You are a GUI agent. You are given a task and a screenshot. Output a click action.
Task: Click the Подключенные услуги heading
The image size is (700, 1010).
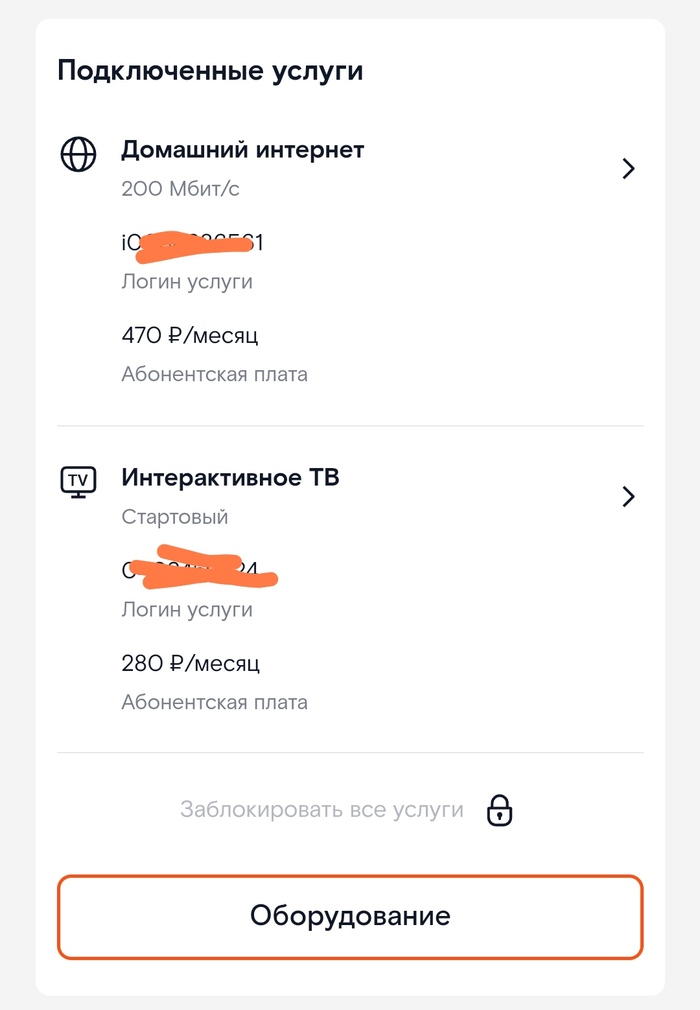pyautogui.click(x=210, y=71)
